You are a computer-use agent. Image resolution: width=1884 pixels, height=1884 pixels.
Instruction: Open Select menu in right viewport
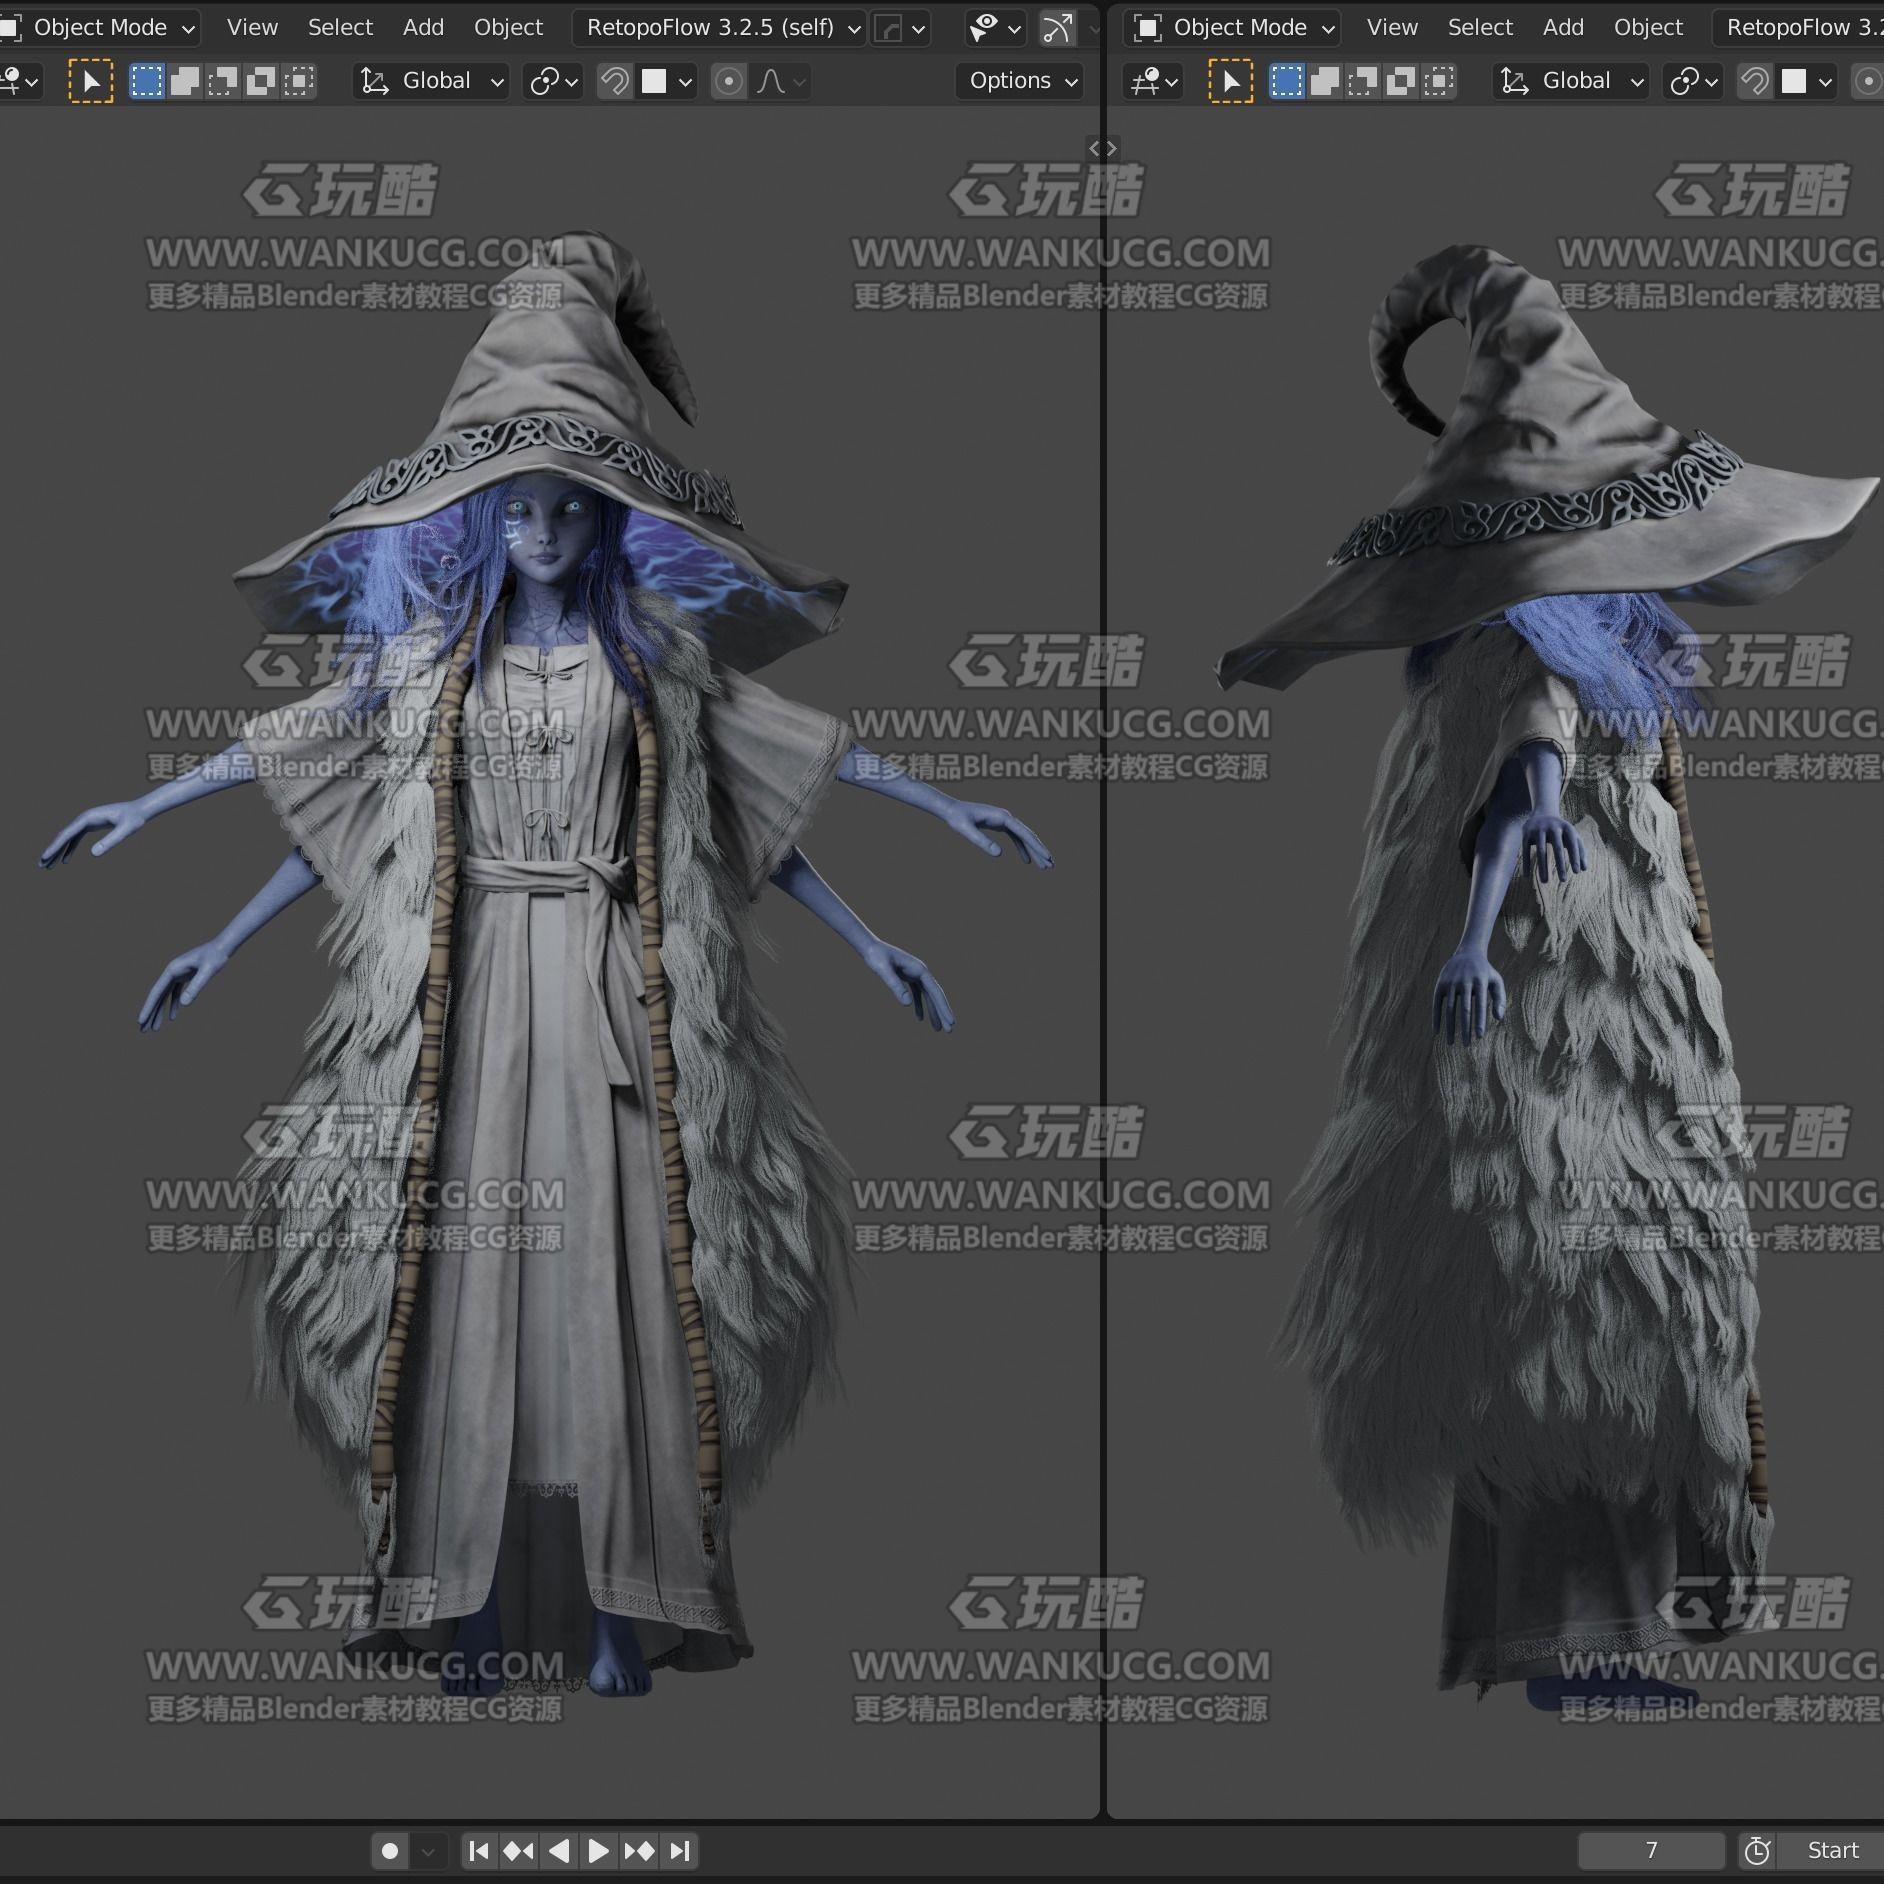pos(1480,28)
